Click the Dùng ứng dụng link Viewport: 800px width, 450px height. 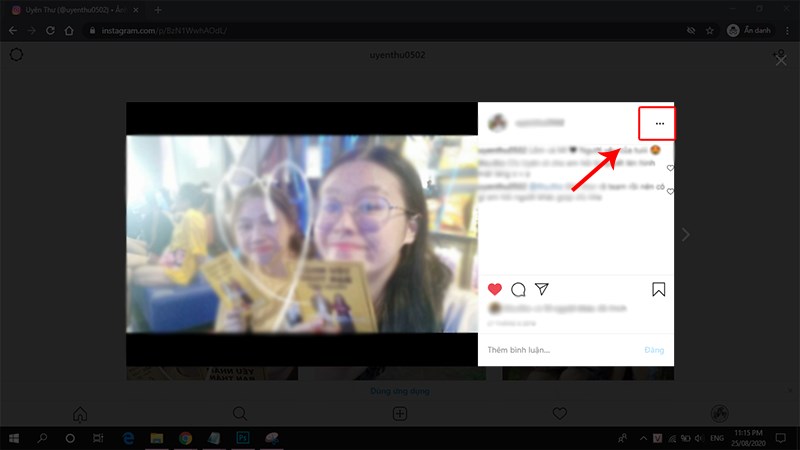point(400,391)
